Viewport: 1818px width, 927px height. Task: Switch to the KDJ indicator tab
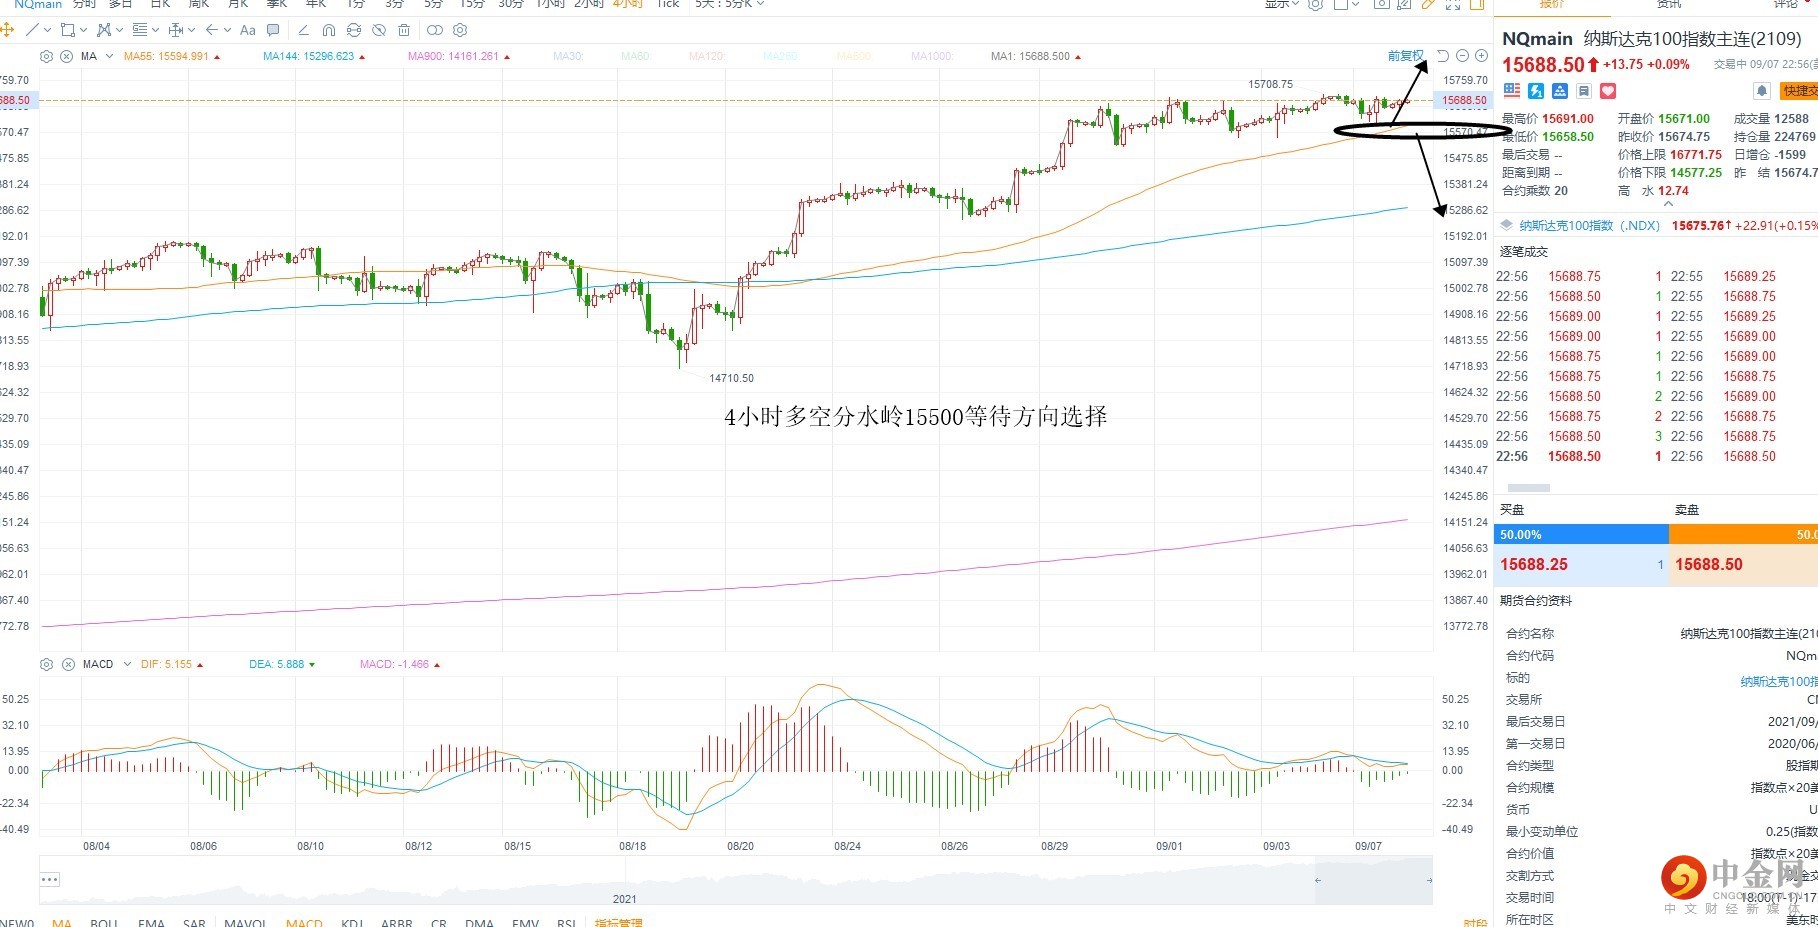click(352, 922)
